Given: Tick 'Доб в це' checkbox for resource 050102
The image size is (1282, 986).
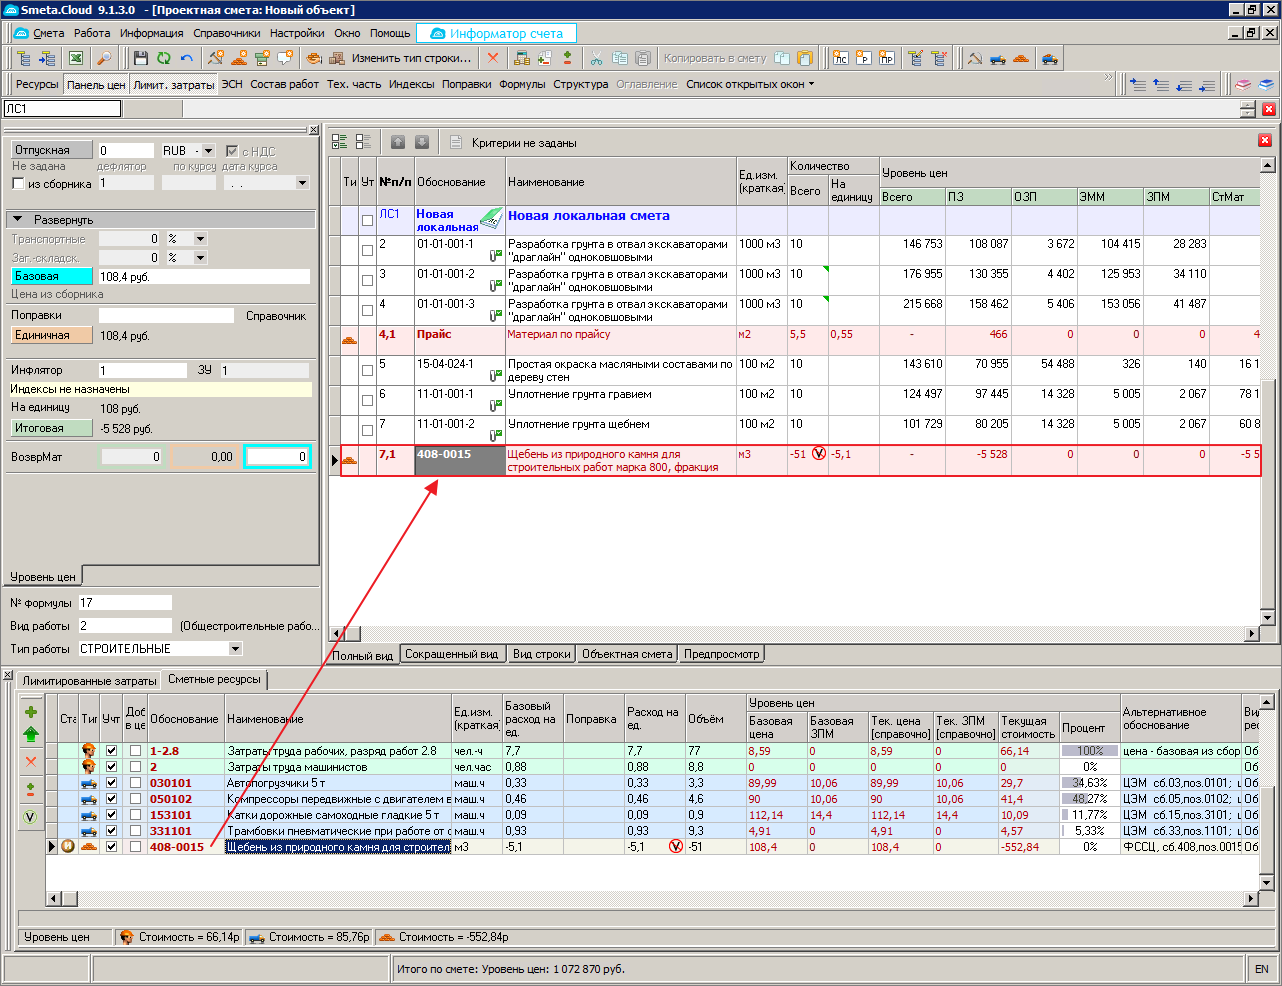Looking at the screenshot, I should (135, 798).
